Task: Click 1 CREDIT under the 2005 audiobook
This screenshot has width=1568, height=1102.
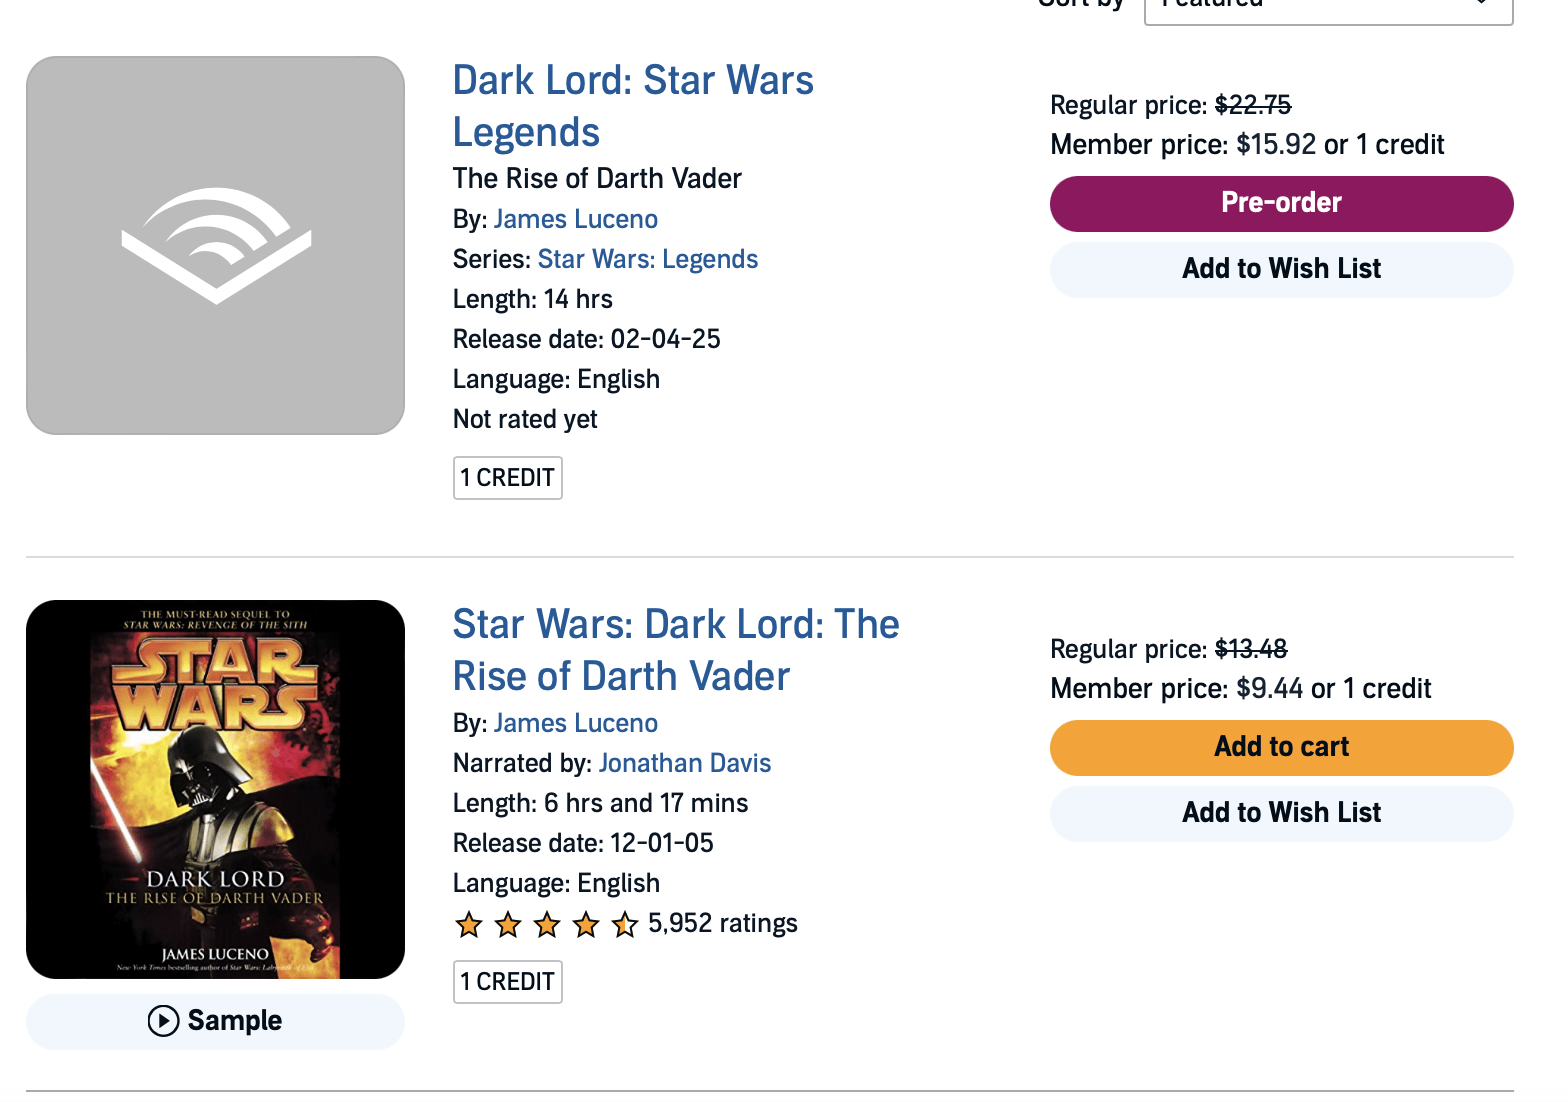Action: click(x=507, y=982)
